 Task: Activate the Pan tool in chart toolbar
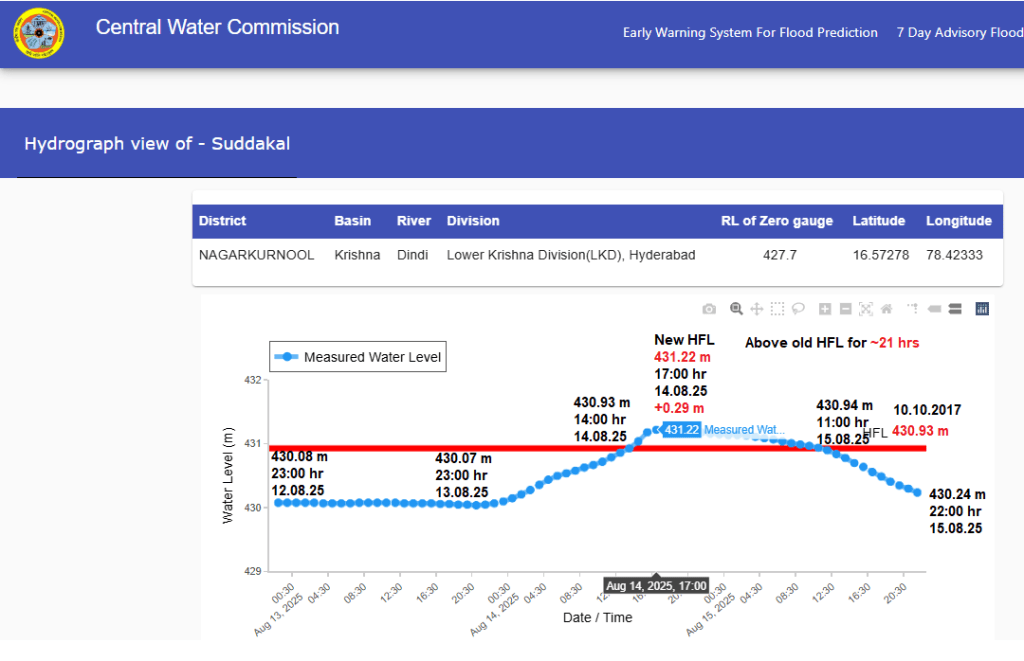coord(757,309)
